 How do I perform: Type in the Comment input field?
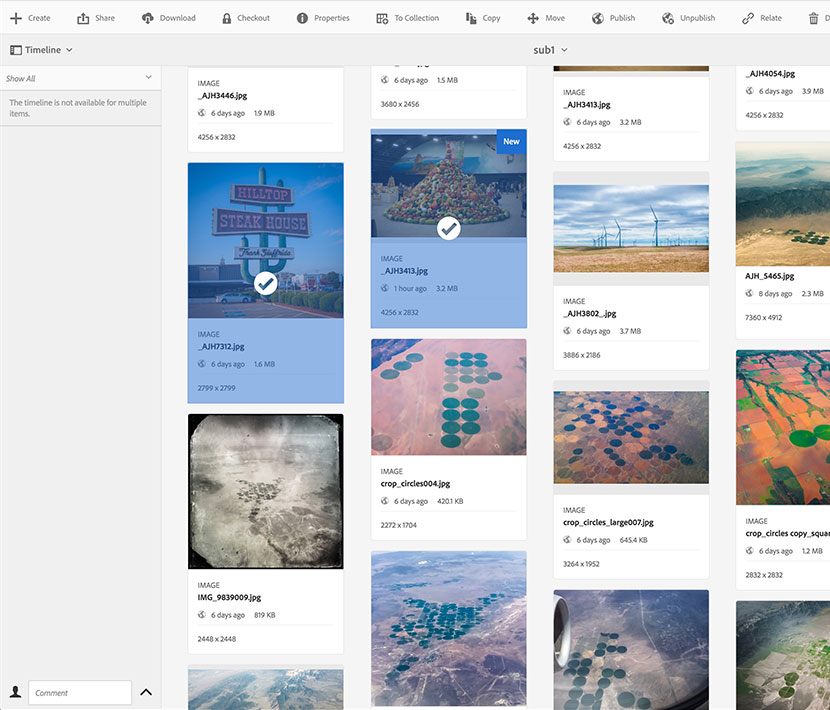[80, 692]
